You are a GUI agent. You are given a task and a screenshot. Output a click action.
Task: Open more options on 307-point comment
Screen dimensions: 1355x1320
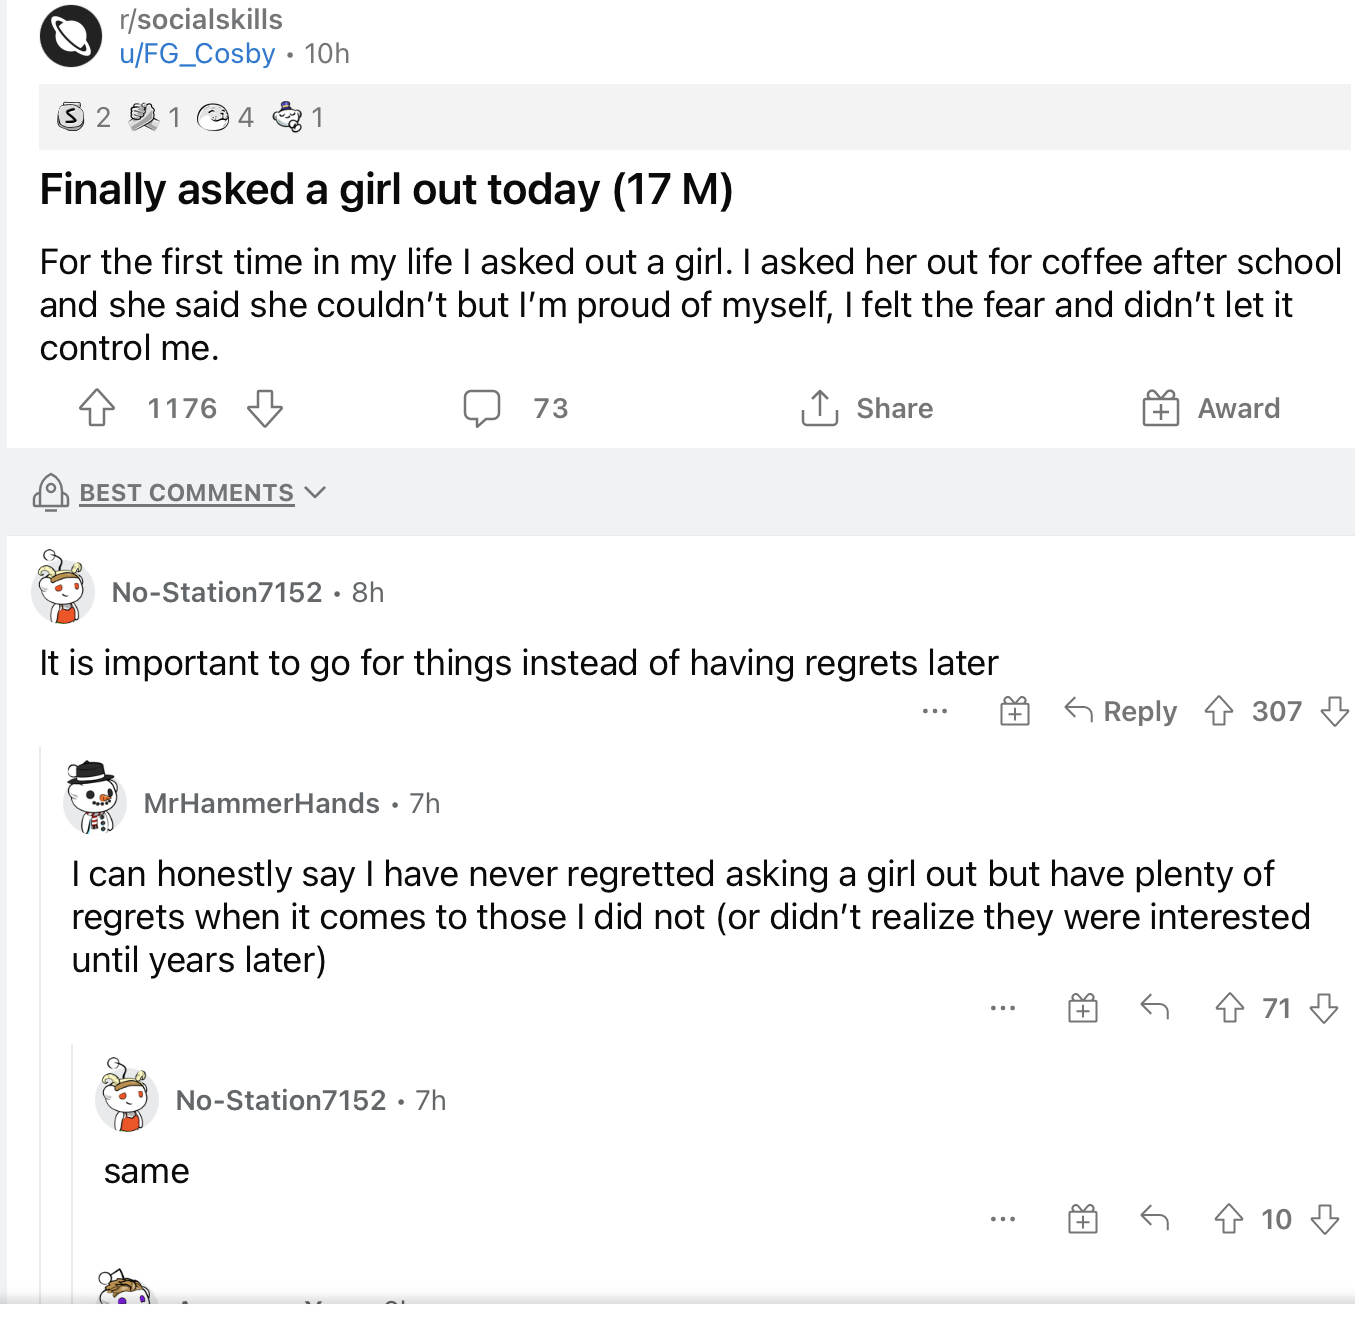pyautogui.click(x=935, y=711)
